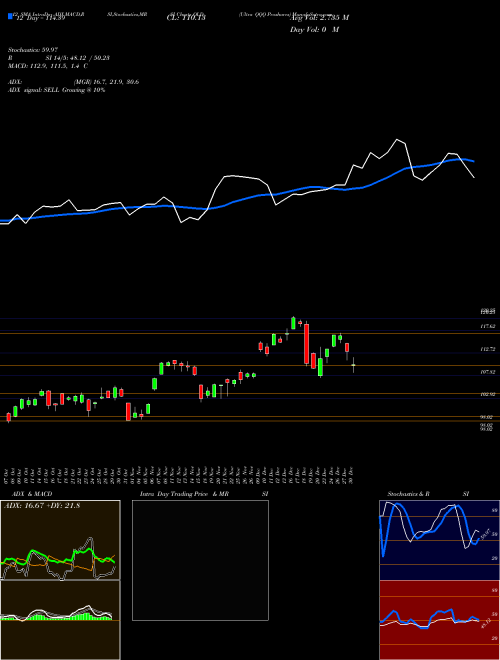Click the 'MACD: 112.9, 111.5, 1.4 C' line

[48, 66]
